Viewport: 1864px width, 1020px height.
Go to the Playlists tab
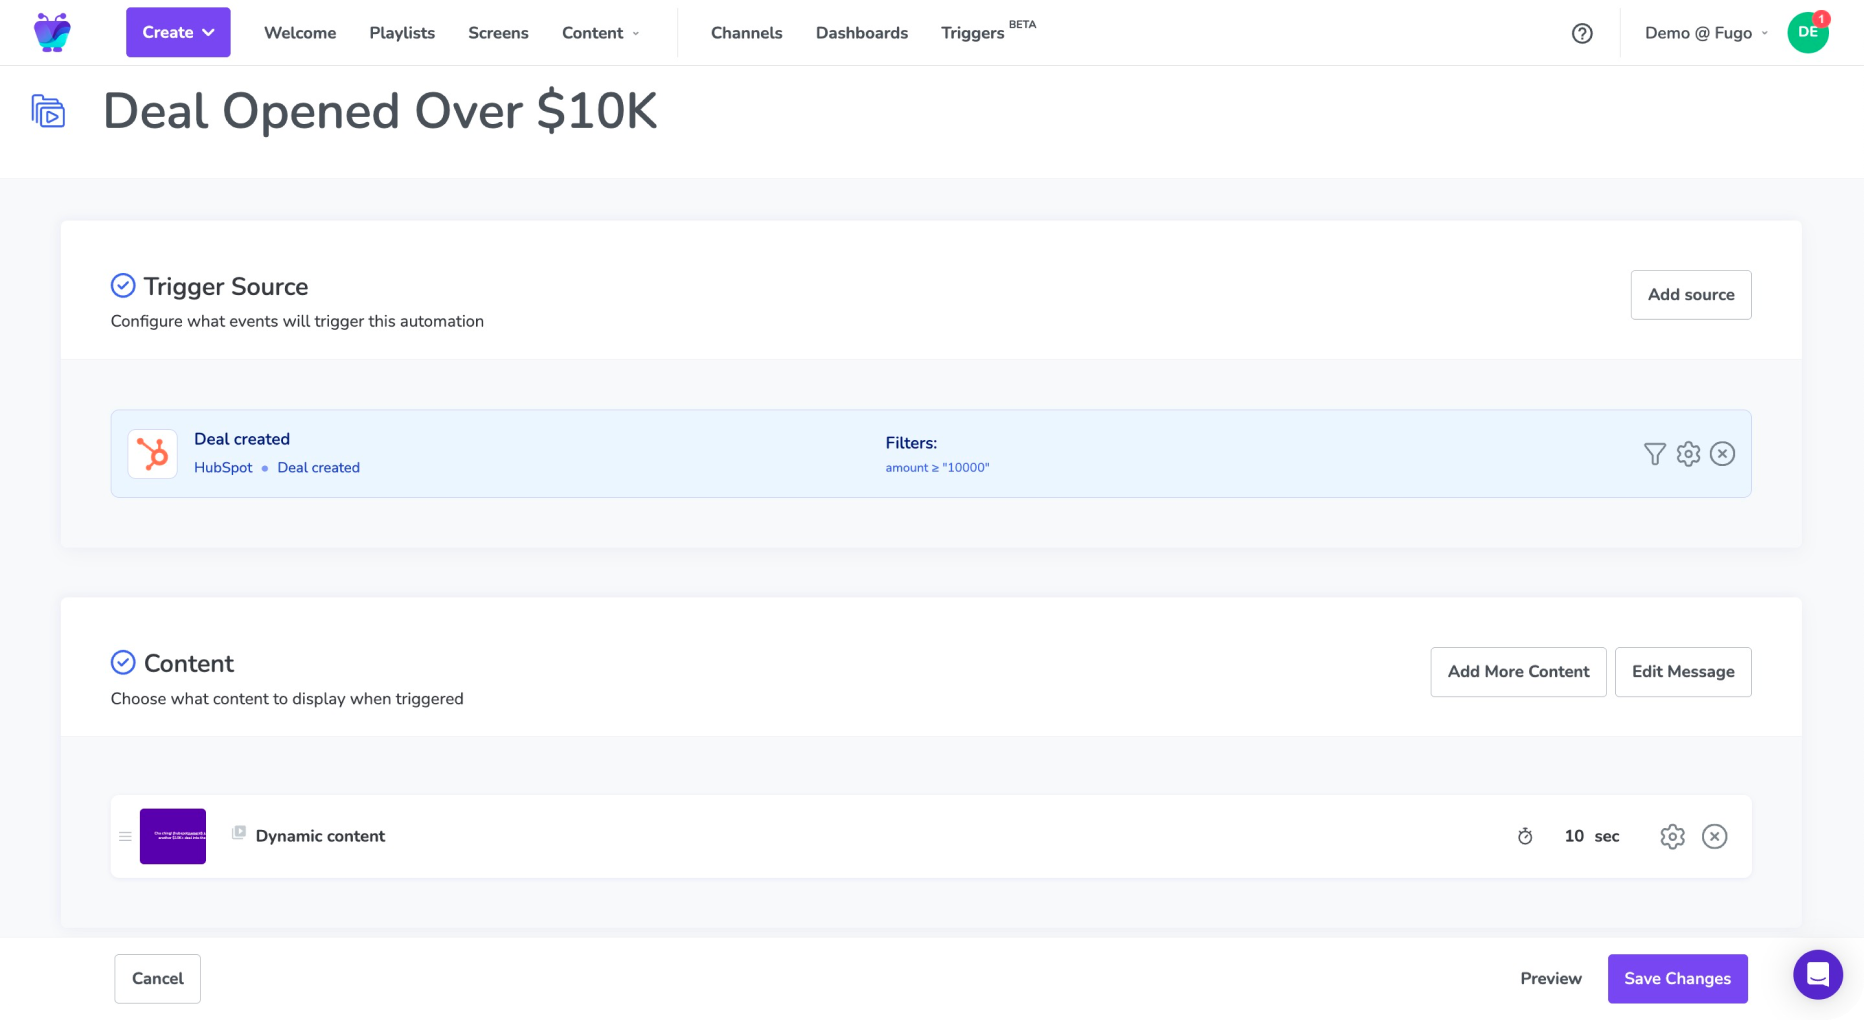[x=402, y=33]
